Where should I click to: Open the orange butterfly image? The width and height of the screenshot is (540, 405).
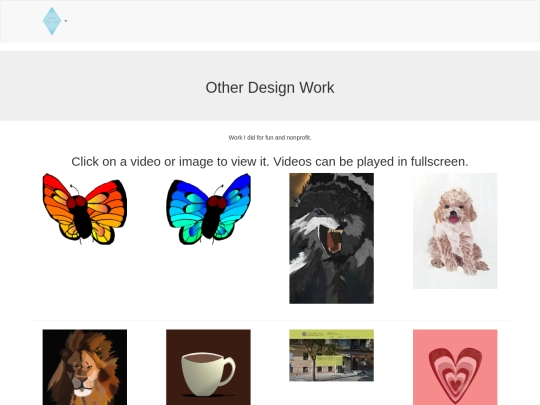click(85, 209)
